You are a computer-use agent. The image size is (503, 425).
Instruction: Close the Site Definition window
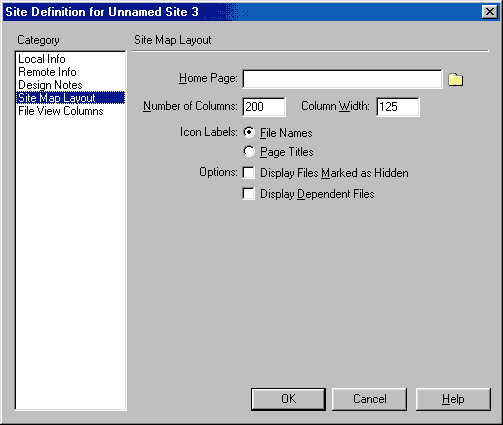click(x=490, y=12)
